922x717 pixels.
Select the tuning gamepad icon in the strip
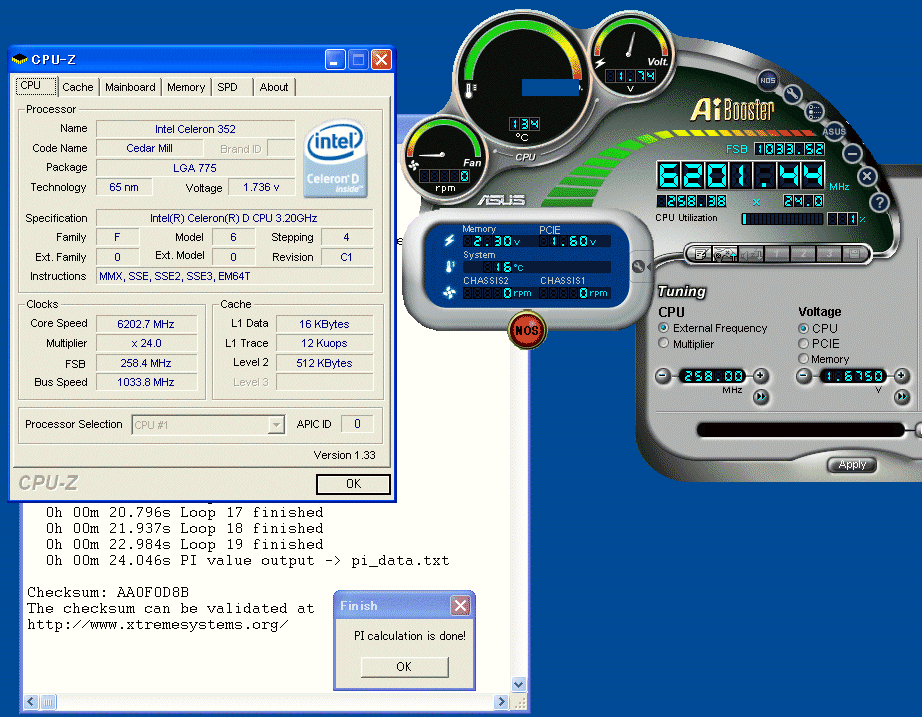(x=725, y=254)
